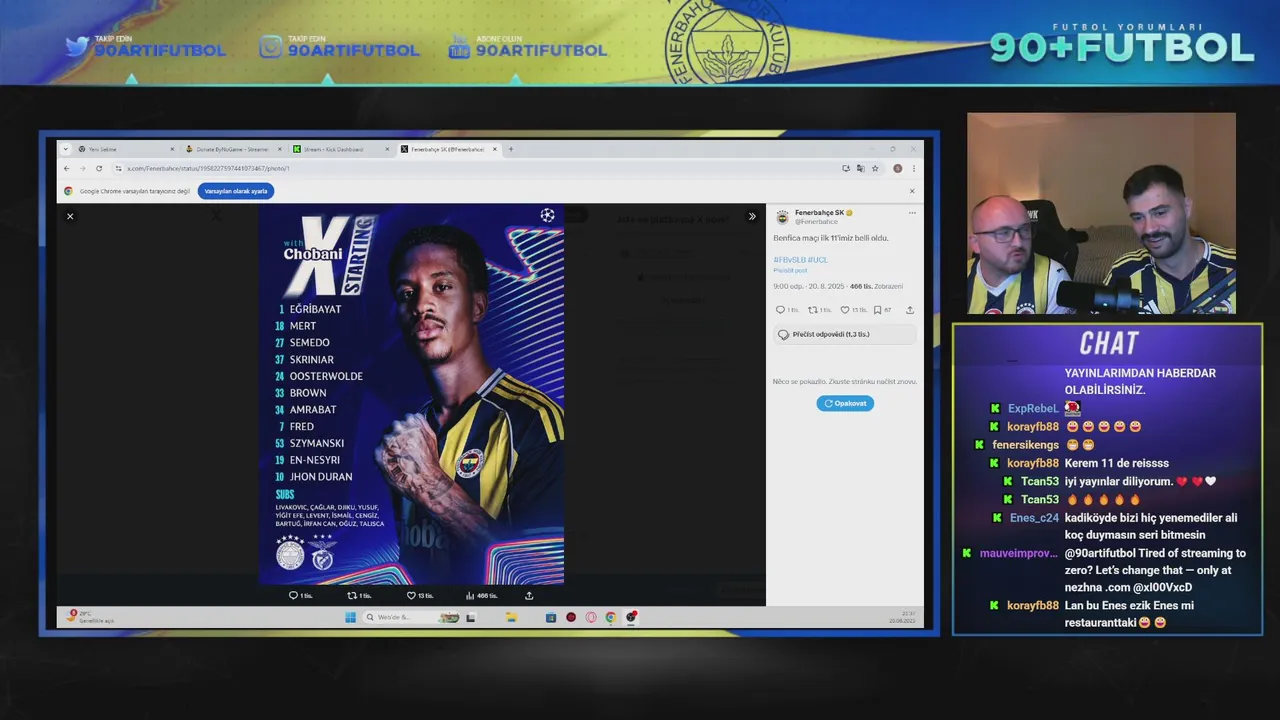This screenshot has height=720, width=1280.
Task: Collapse the side panel with double-chevron icon
Action: pos(752,216)
